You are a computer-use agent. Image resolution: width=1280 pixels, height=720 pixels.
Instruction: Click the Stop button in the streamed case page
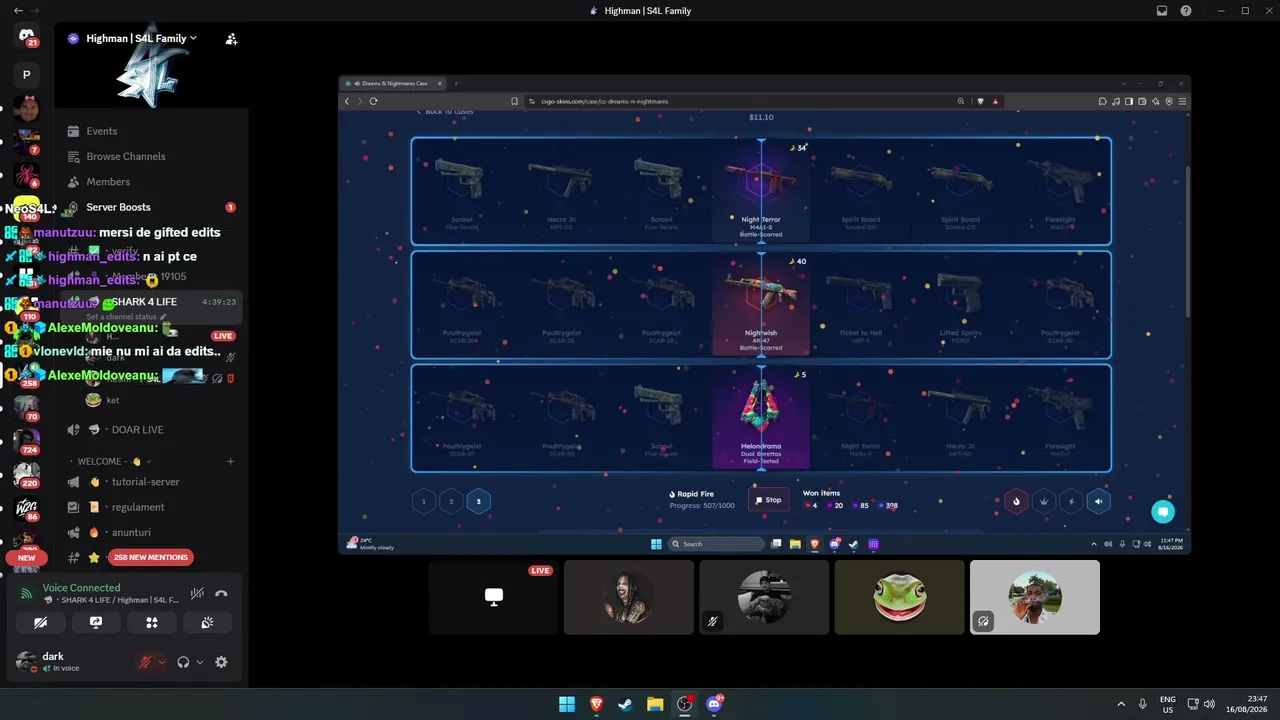[769, 500]
